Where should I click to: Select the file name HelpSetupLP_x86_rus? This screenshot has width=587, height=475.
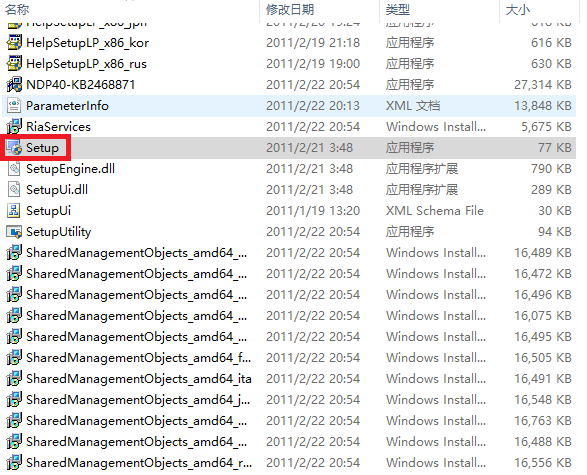click(86, 64)
